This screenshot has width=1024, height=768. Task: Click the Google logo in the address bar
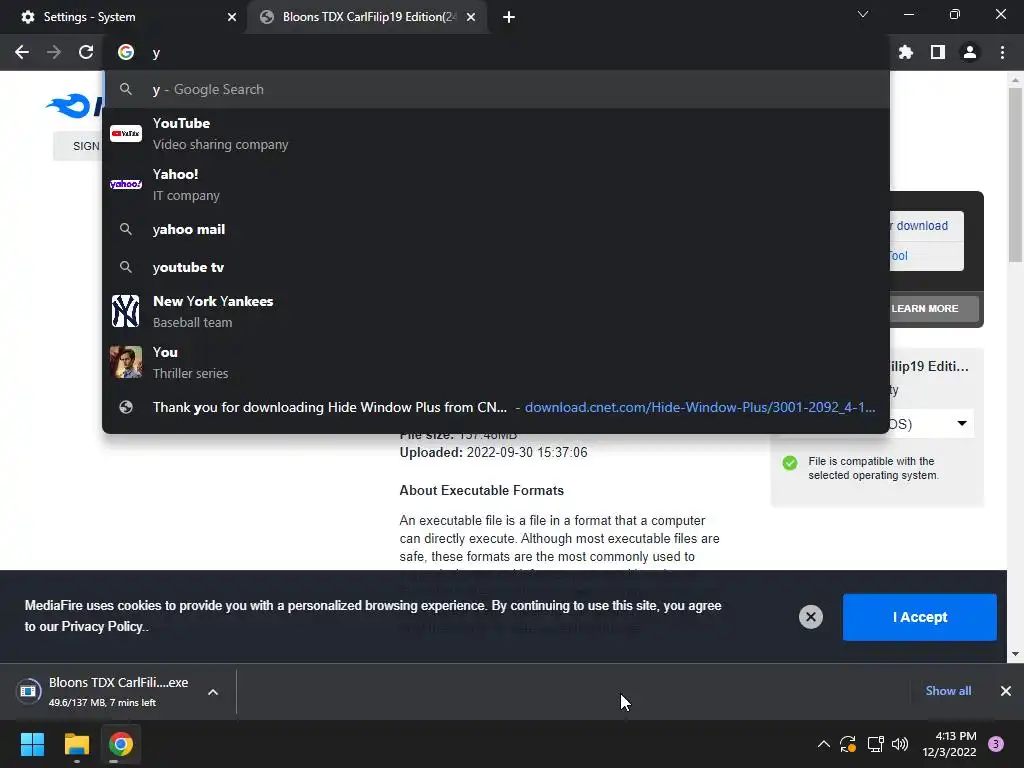[x=126, y=52]
